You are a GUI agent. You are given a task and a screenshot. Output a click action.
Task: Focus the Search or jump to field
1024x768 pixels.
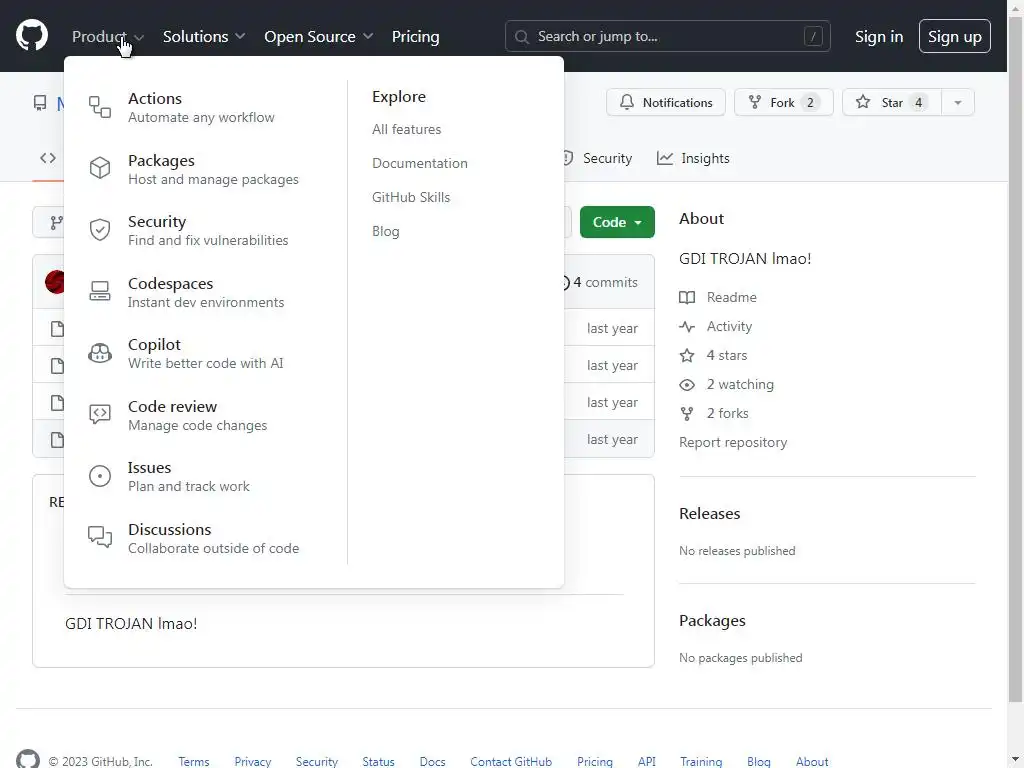[x=667, y=37]
